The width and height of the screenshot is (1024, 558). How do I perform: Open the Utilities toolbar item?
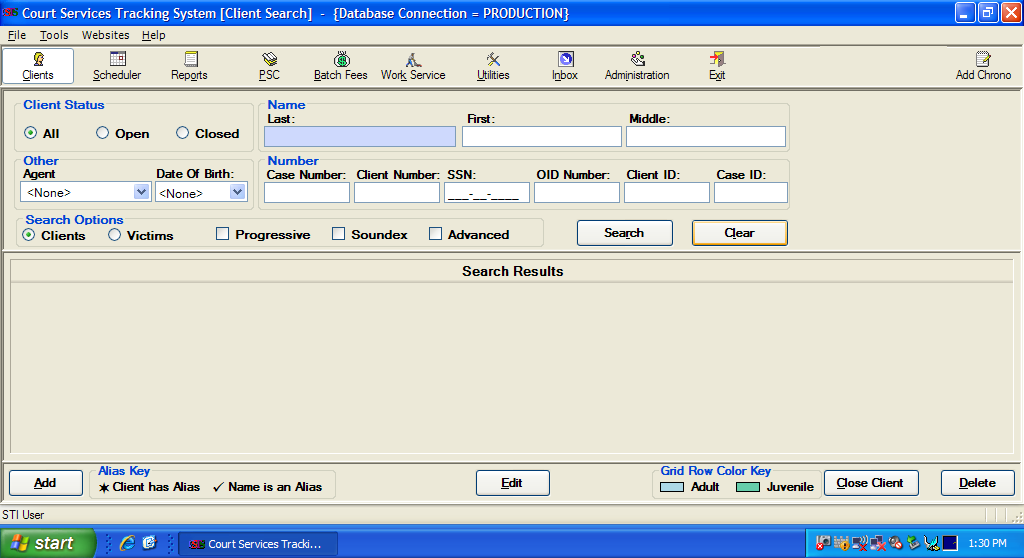(493, 66)
